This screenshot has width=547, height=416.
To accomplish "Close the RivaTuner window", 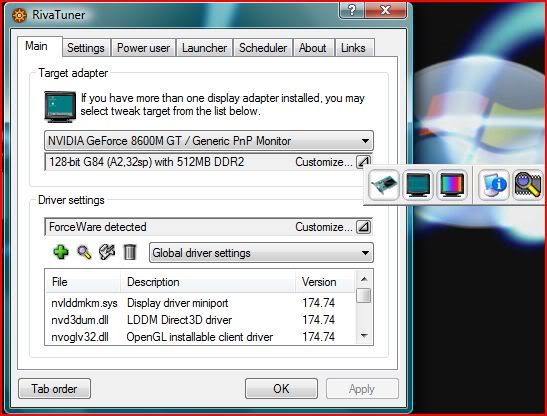I will point(385,10).
